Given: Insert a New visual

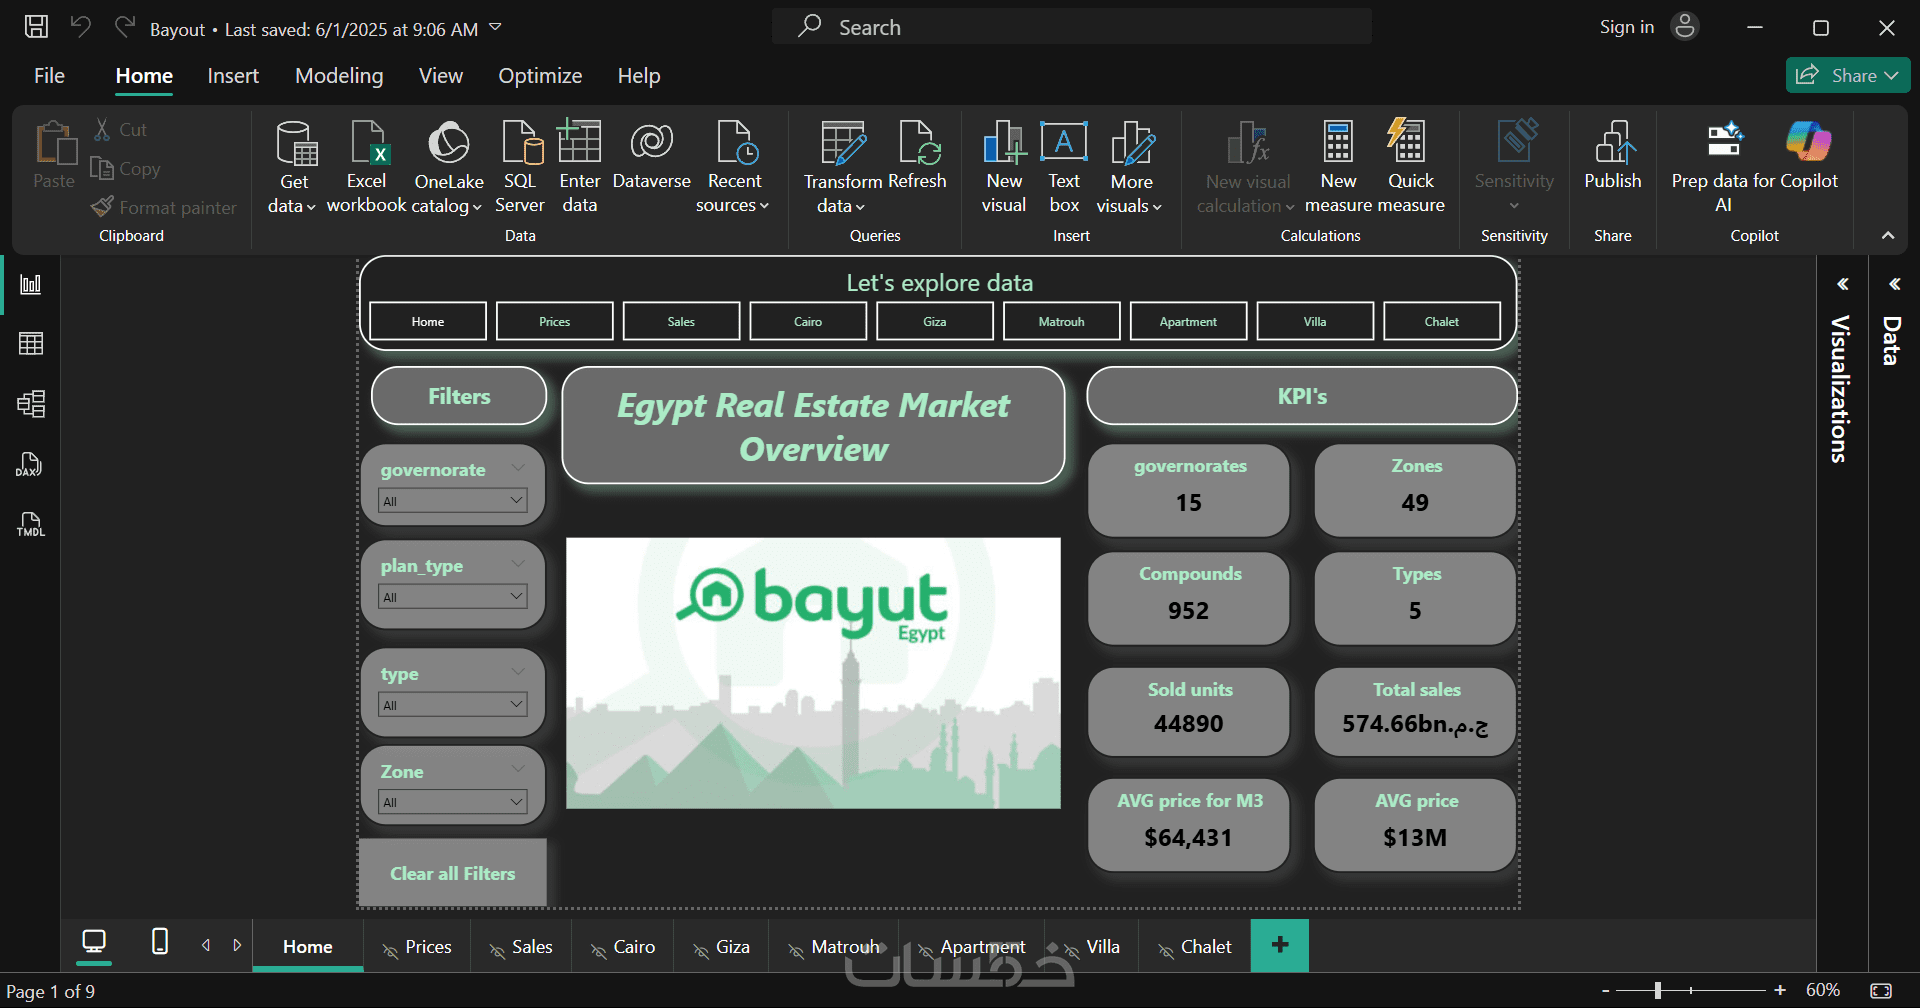Looking at the screenshot, I should pos(1004,167).
